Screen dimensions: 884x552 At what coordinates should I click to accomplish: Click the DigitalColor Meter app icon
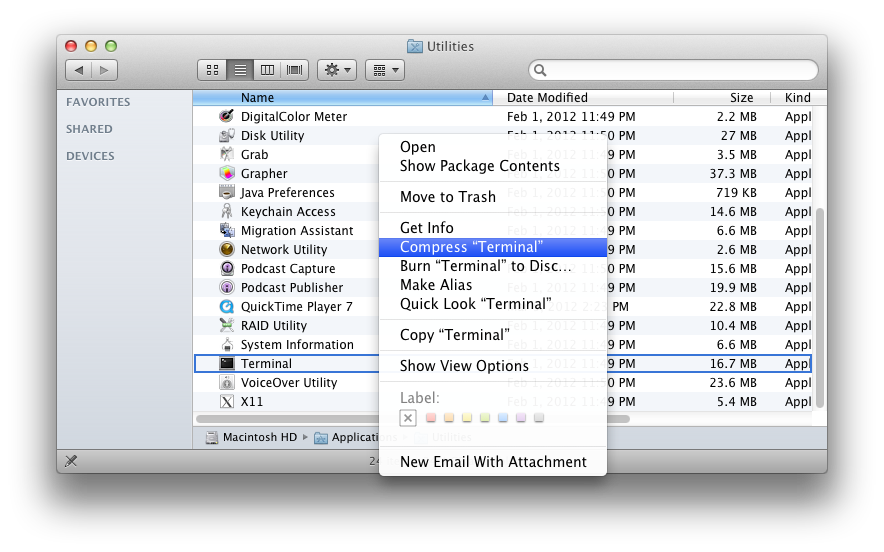227,116
